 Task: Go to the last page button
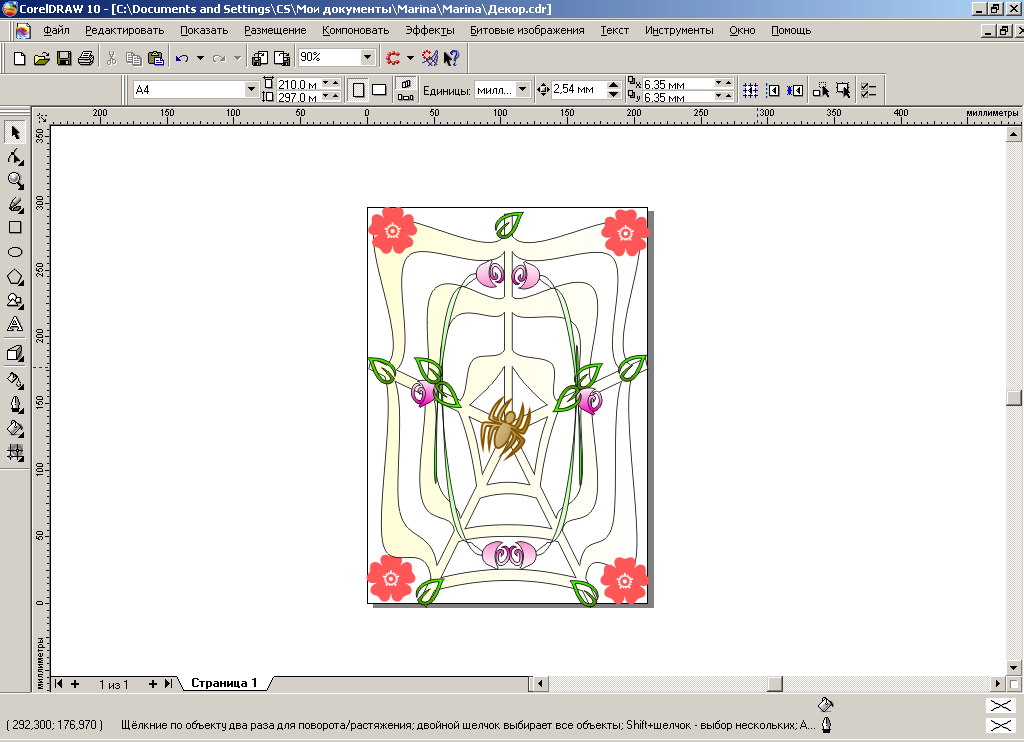169,684
